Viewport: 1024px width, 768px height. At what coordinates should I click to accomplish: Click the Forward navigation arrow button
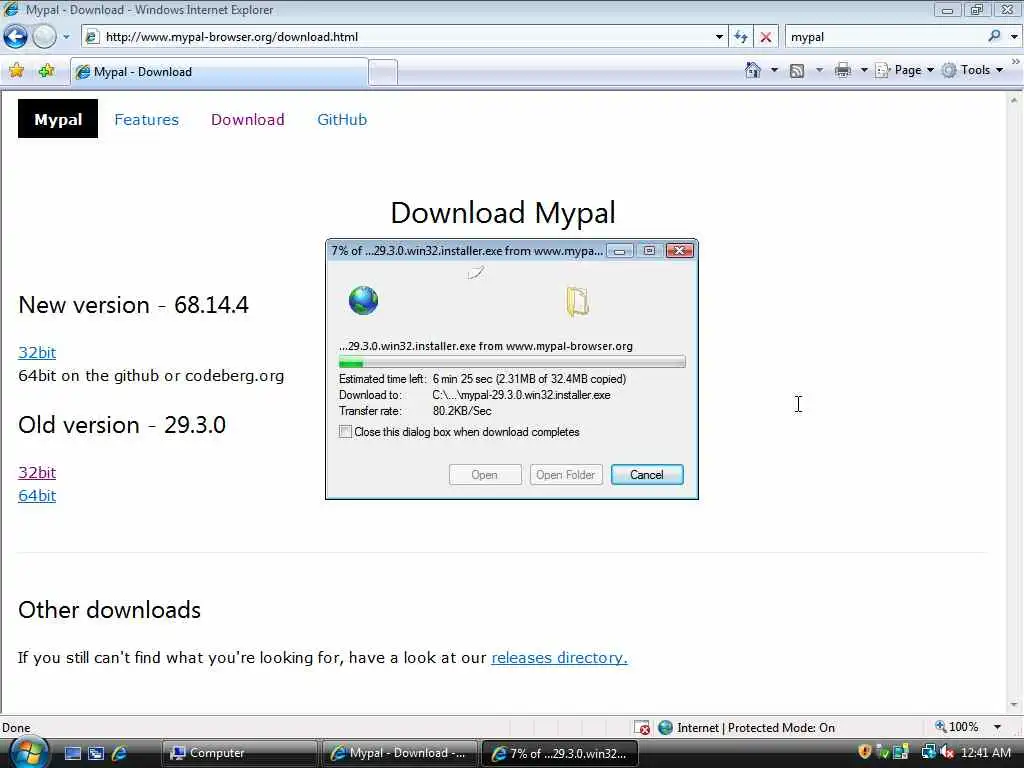(x=44, y=37)
